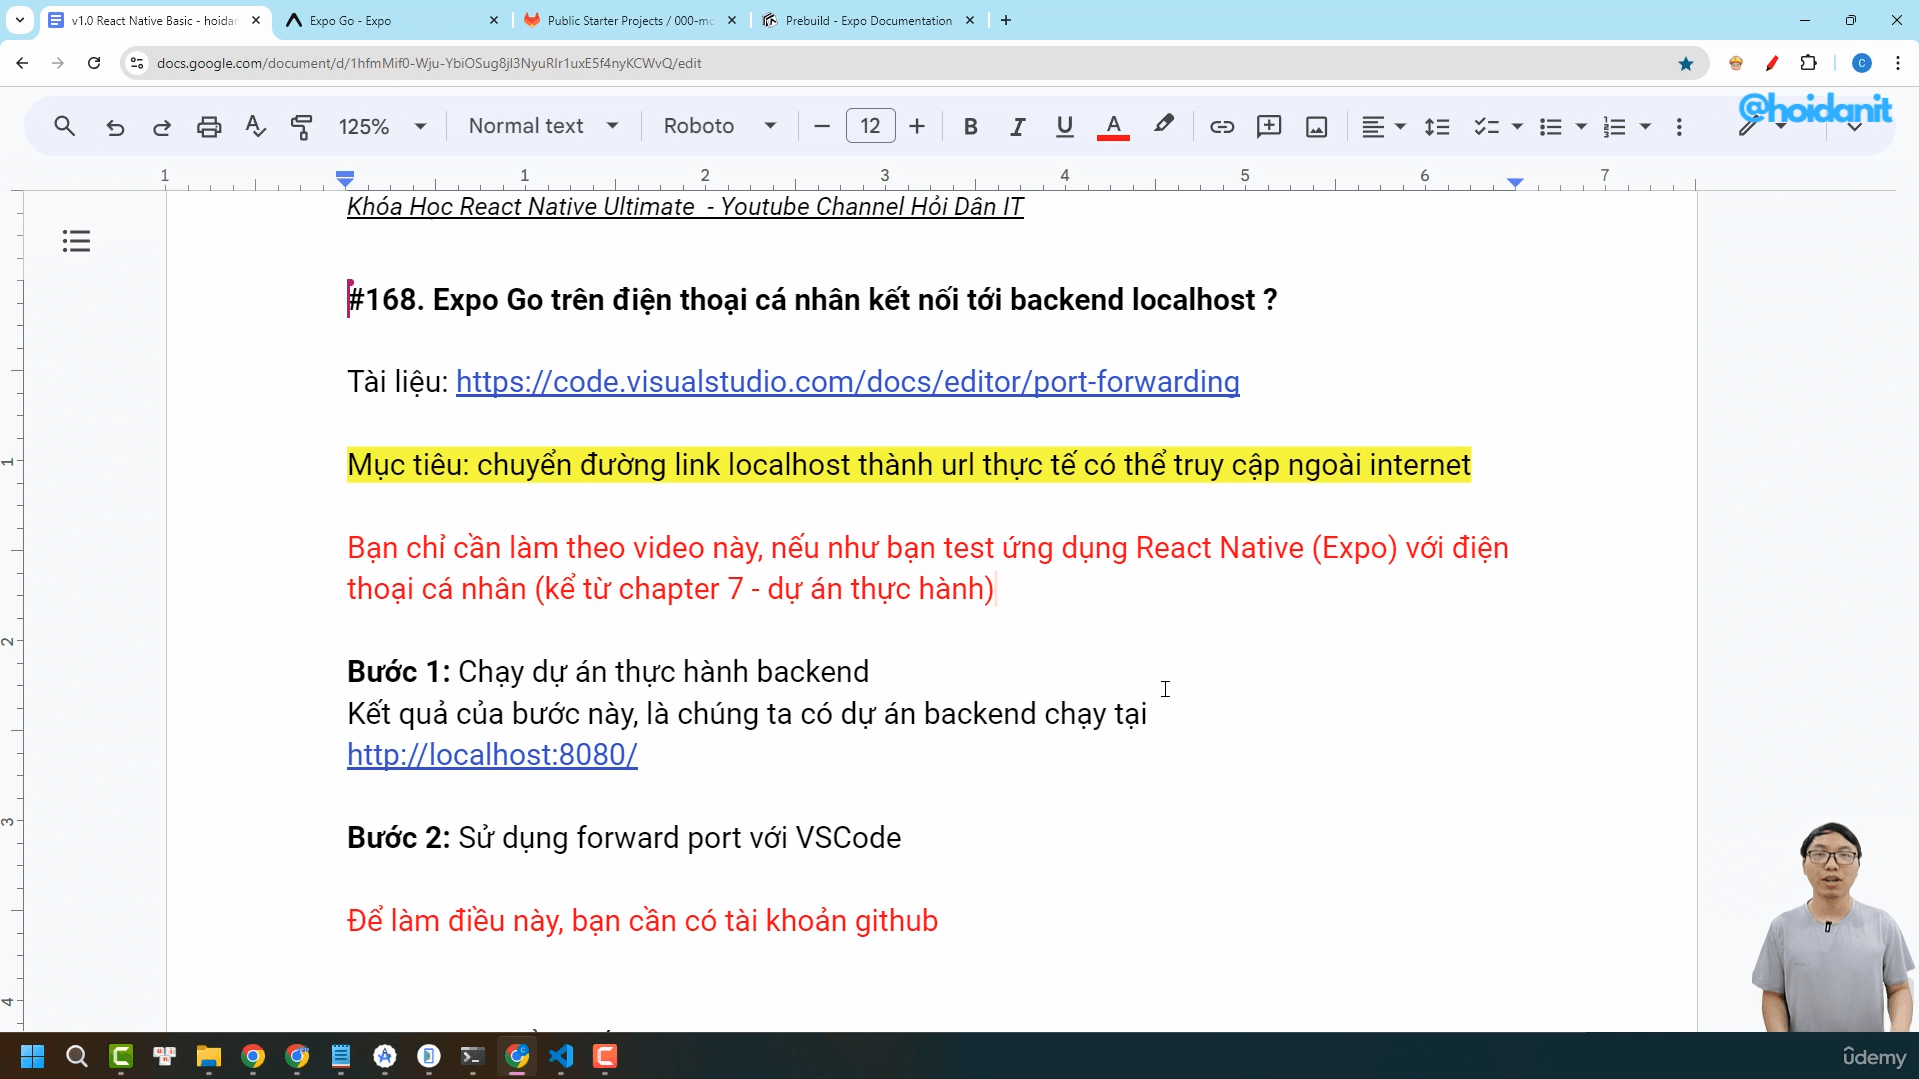Open the tab search dropdown
Screen dimensions: 1919x1079
click(x=19, y=20)
